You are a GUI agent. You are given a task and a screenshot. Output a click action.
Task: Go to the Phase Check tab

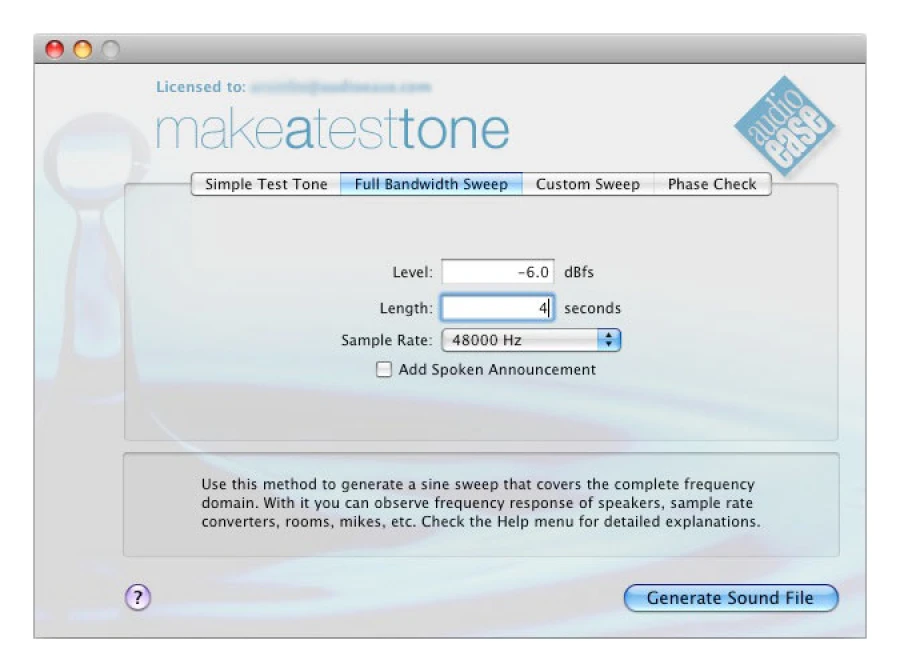coord(712,184)
